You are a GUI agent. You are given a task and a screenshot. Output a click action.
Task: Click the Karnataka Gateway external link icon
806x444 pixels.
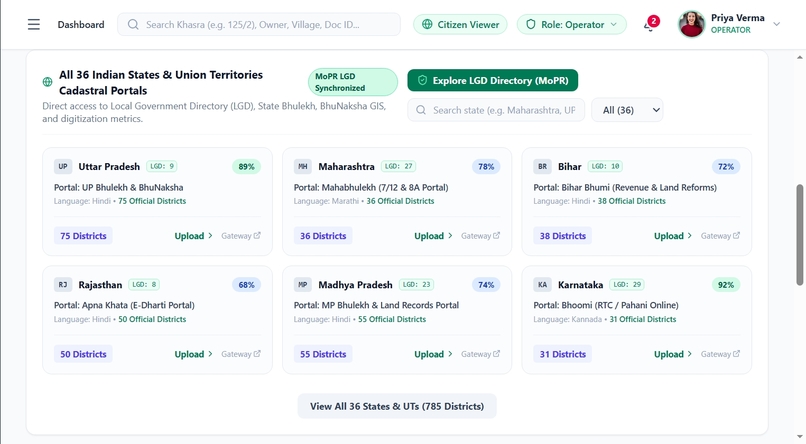point(736,354)
